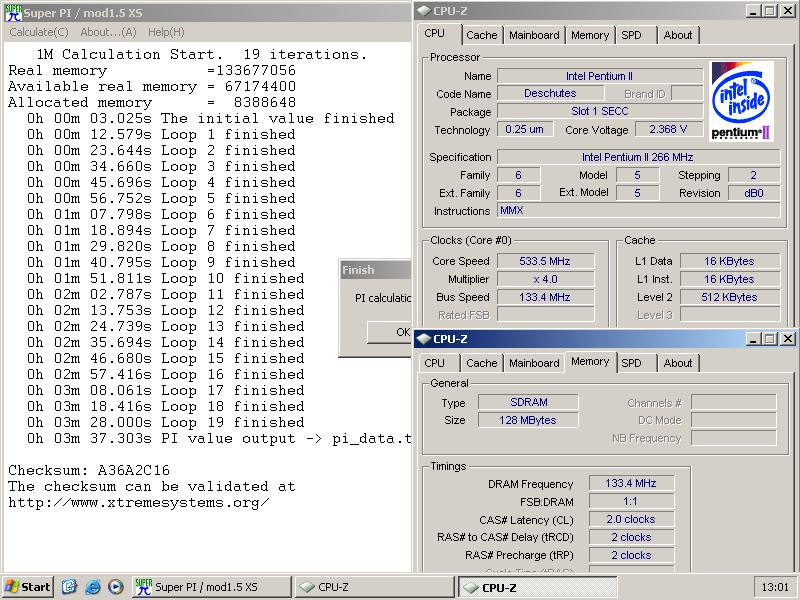Open About tab in lower CPU-Z window
The height and width of the screenshot is (600, 800).
coord(678,363)
